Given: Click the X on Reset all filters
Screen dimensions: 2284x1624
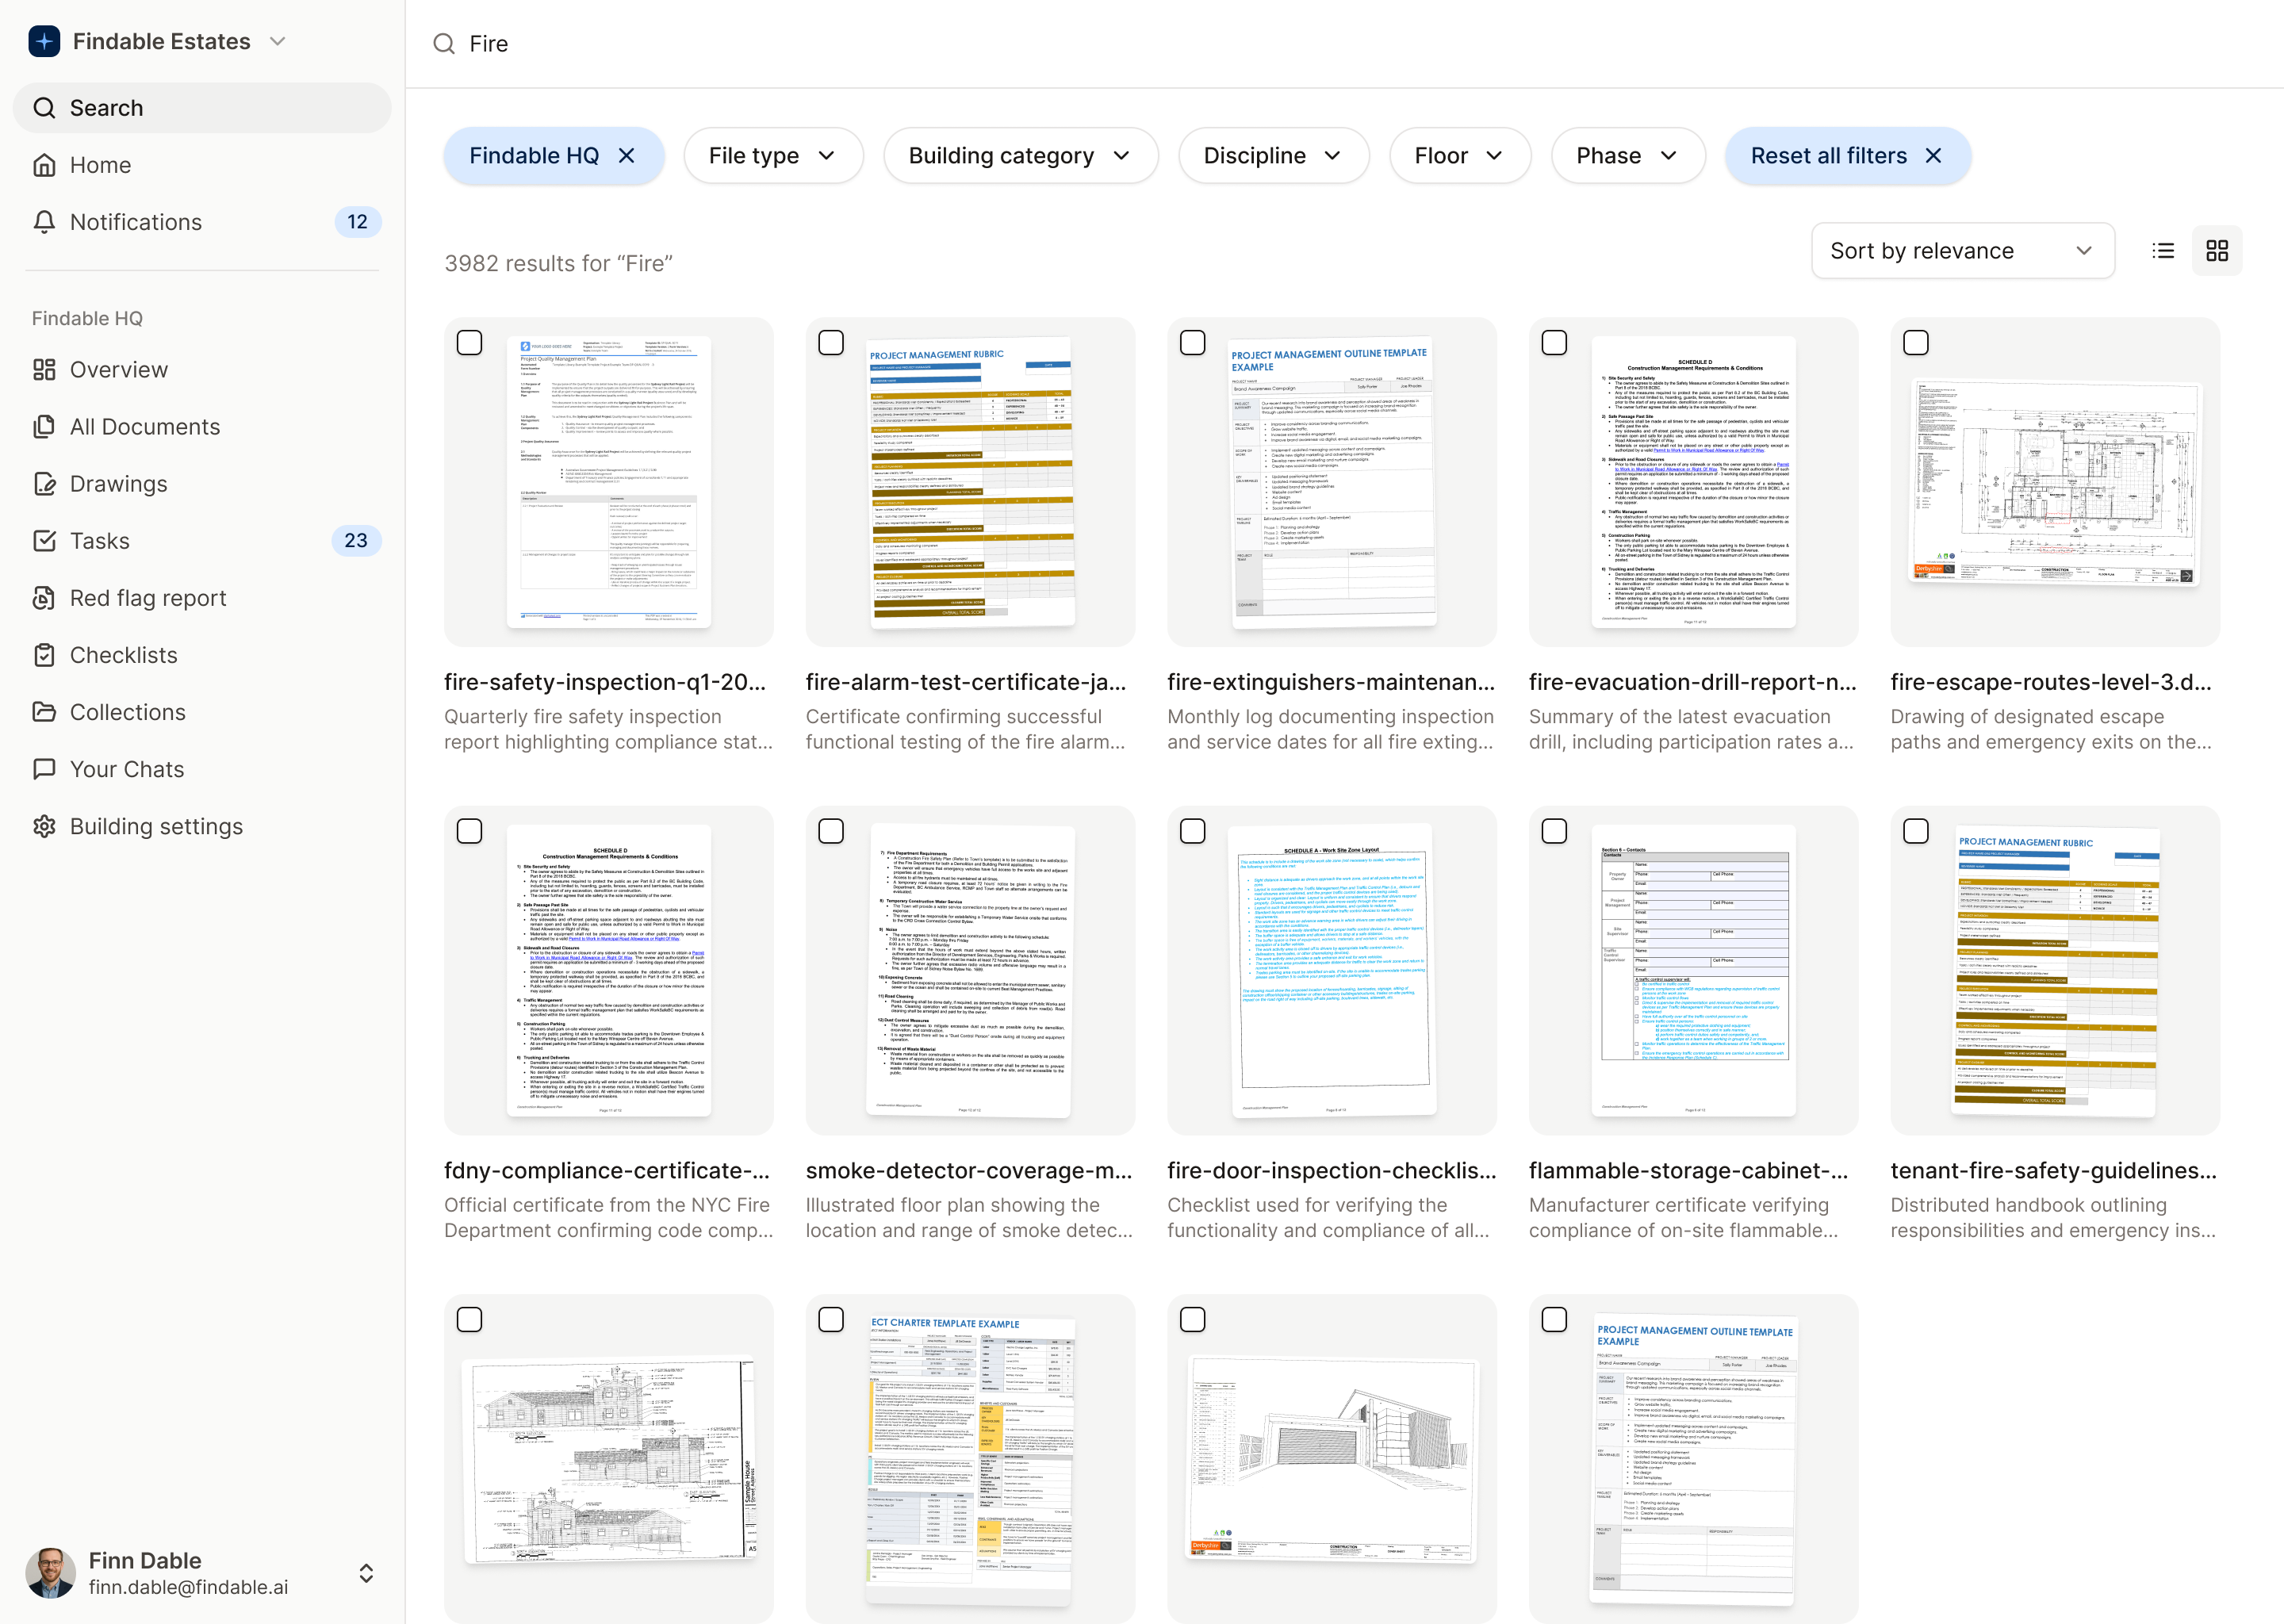Looking at the screenshot, I should (x=1934, y=156).
